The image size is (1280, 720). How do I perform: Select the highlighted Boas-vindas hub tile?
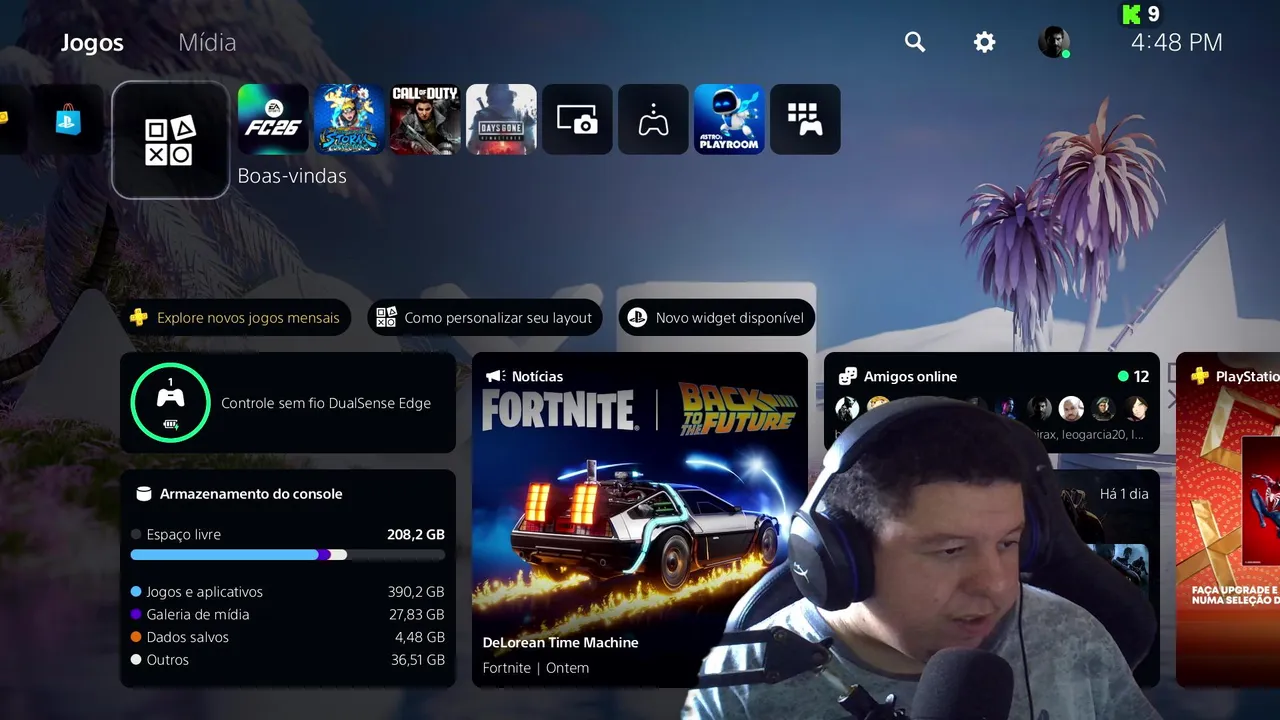(170, 140)
